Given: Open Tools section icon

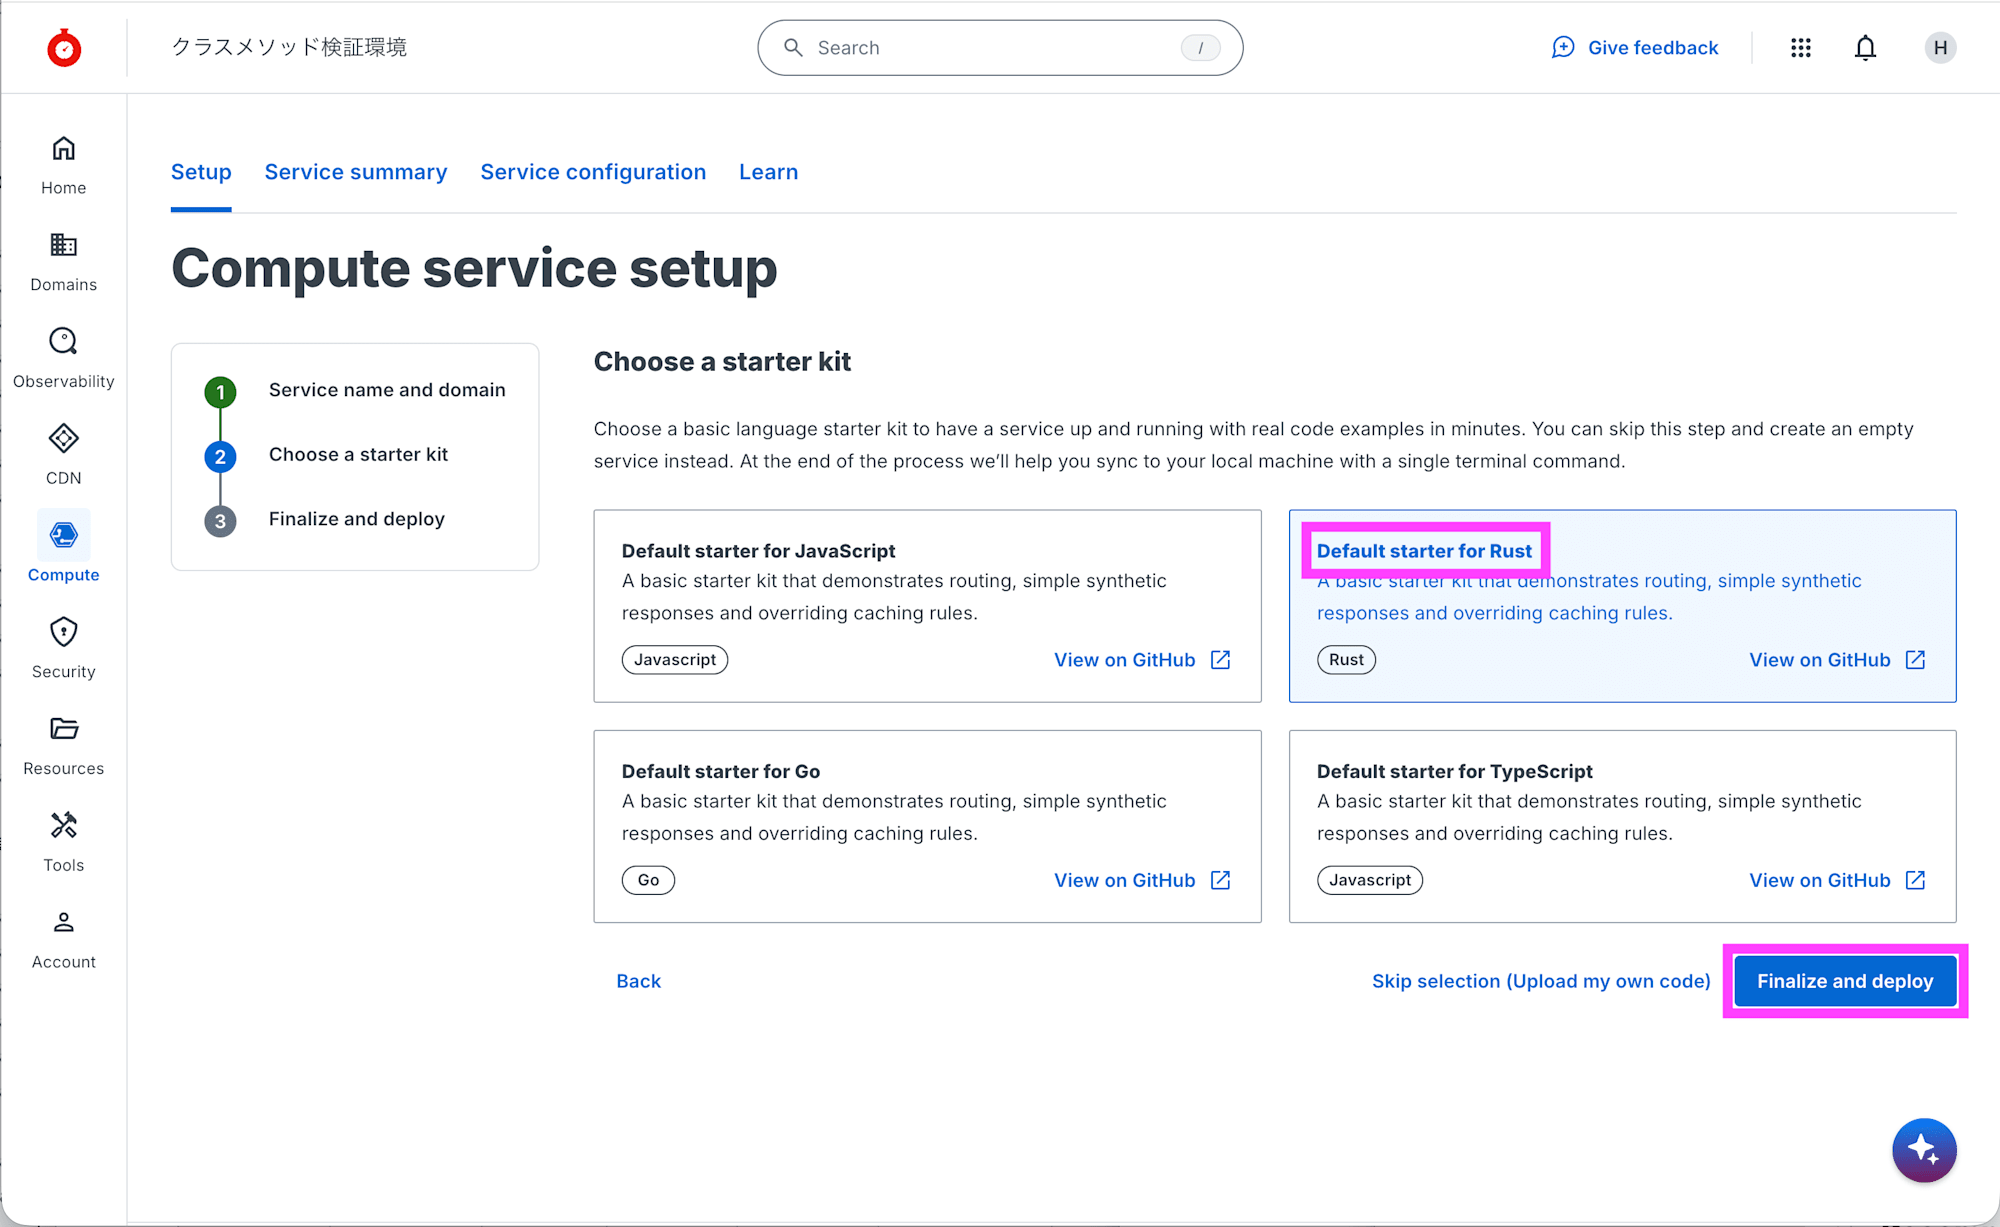Looking at the screenshot, I should pyautogui.click(x=63, y=826).
